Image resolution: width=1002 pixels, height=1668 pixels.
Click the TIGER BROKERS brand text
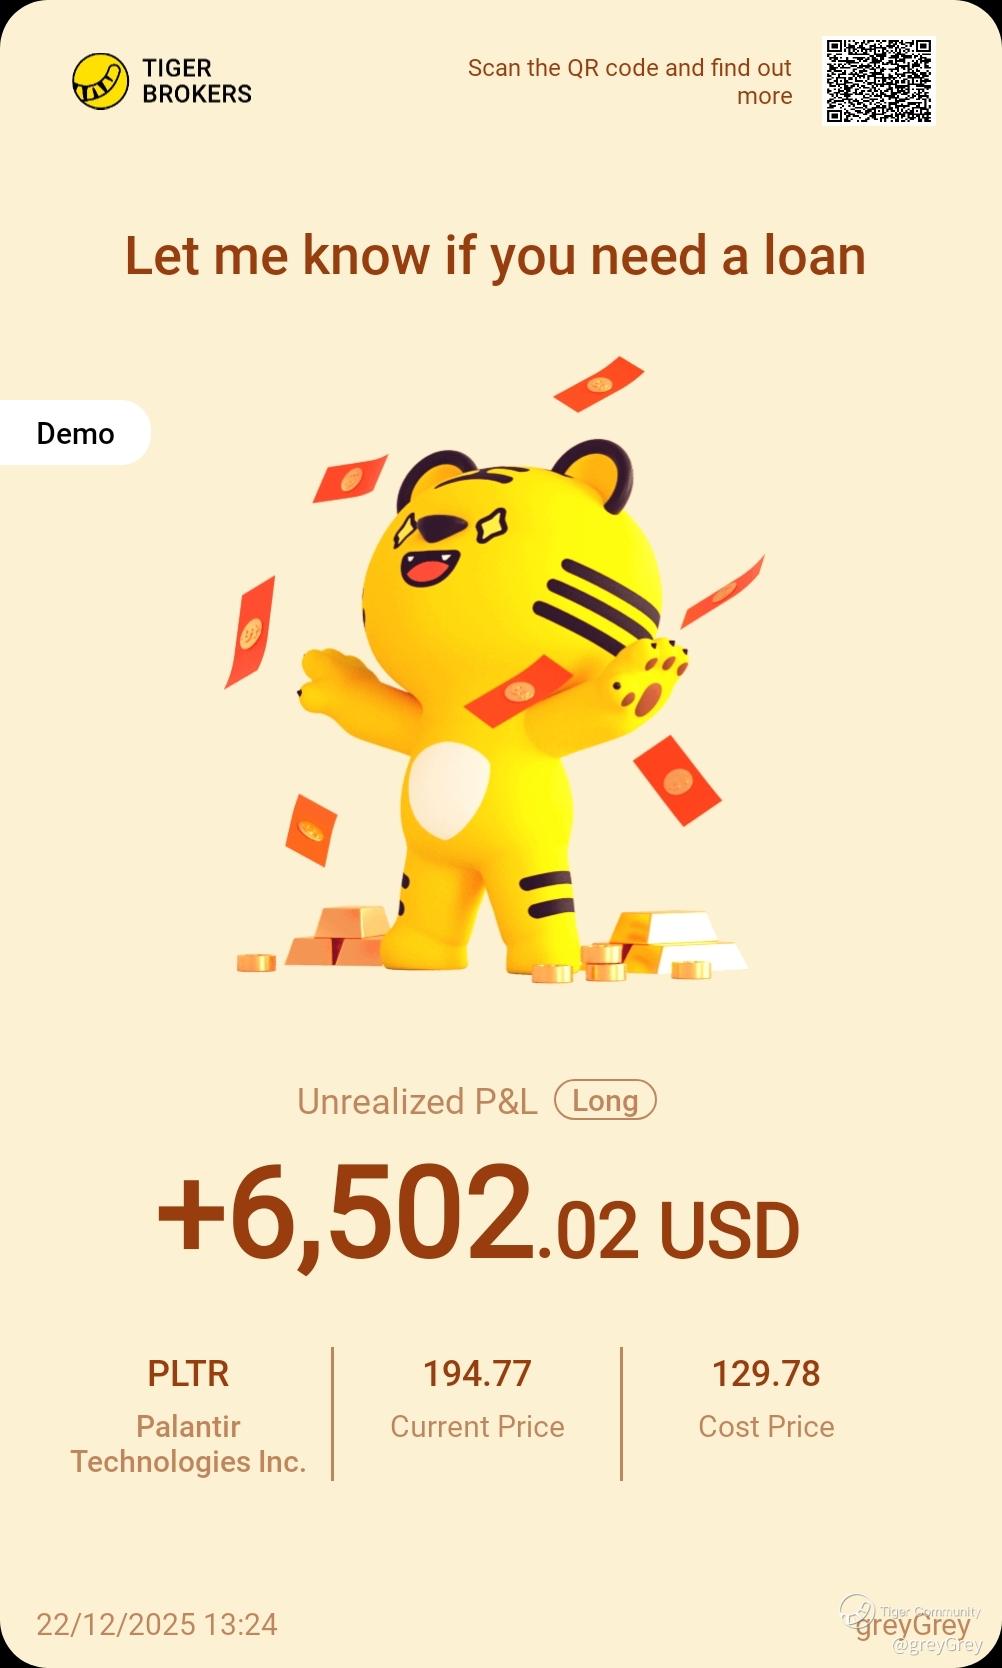point(197,81)
